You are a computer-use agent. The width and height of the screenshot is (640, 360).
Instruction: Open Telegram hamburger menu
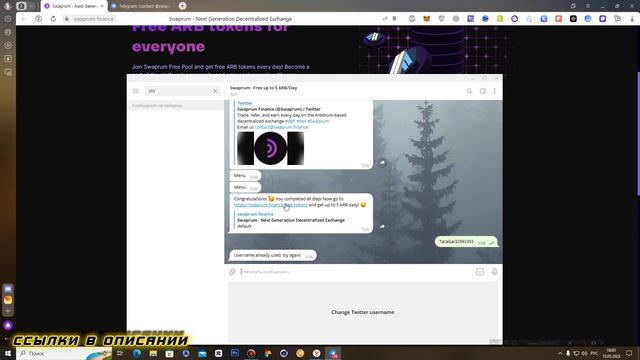(x=136, y=91)
